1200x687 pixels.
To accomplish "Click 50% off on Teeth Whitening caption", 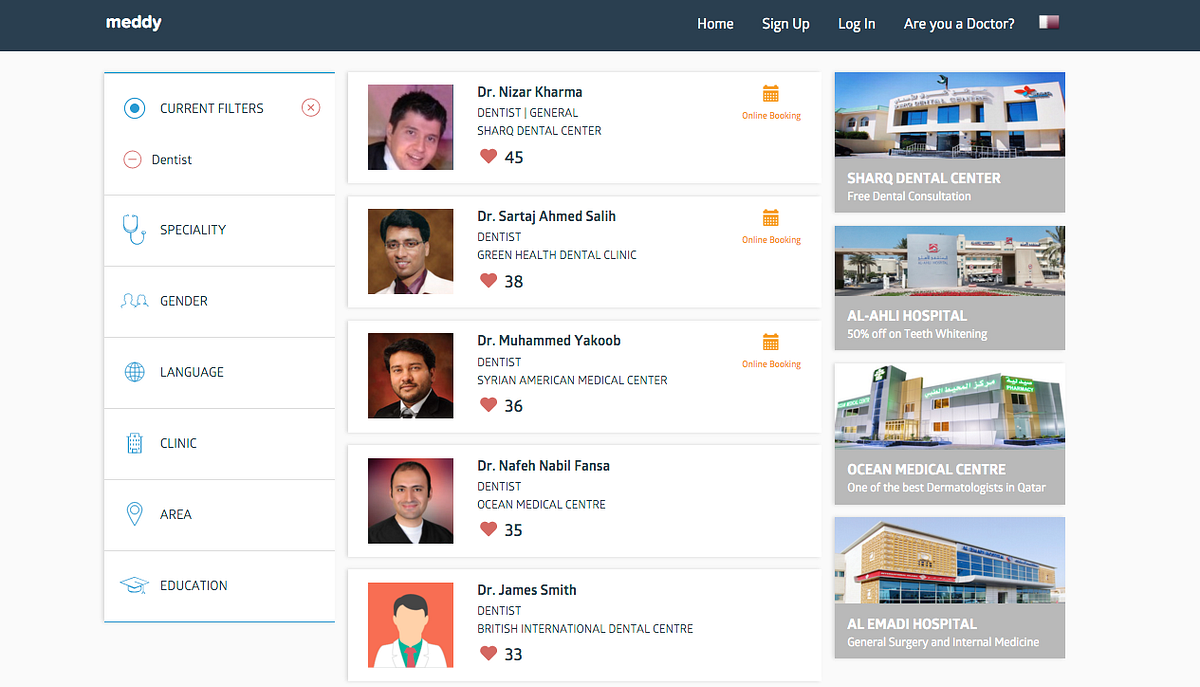I will (917, 334).
